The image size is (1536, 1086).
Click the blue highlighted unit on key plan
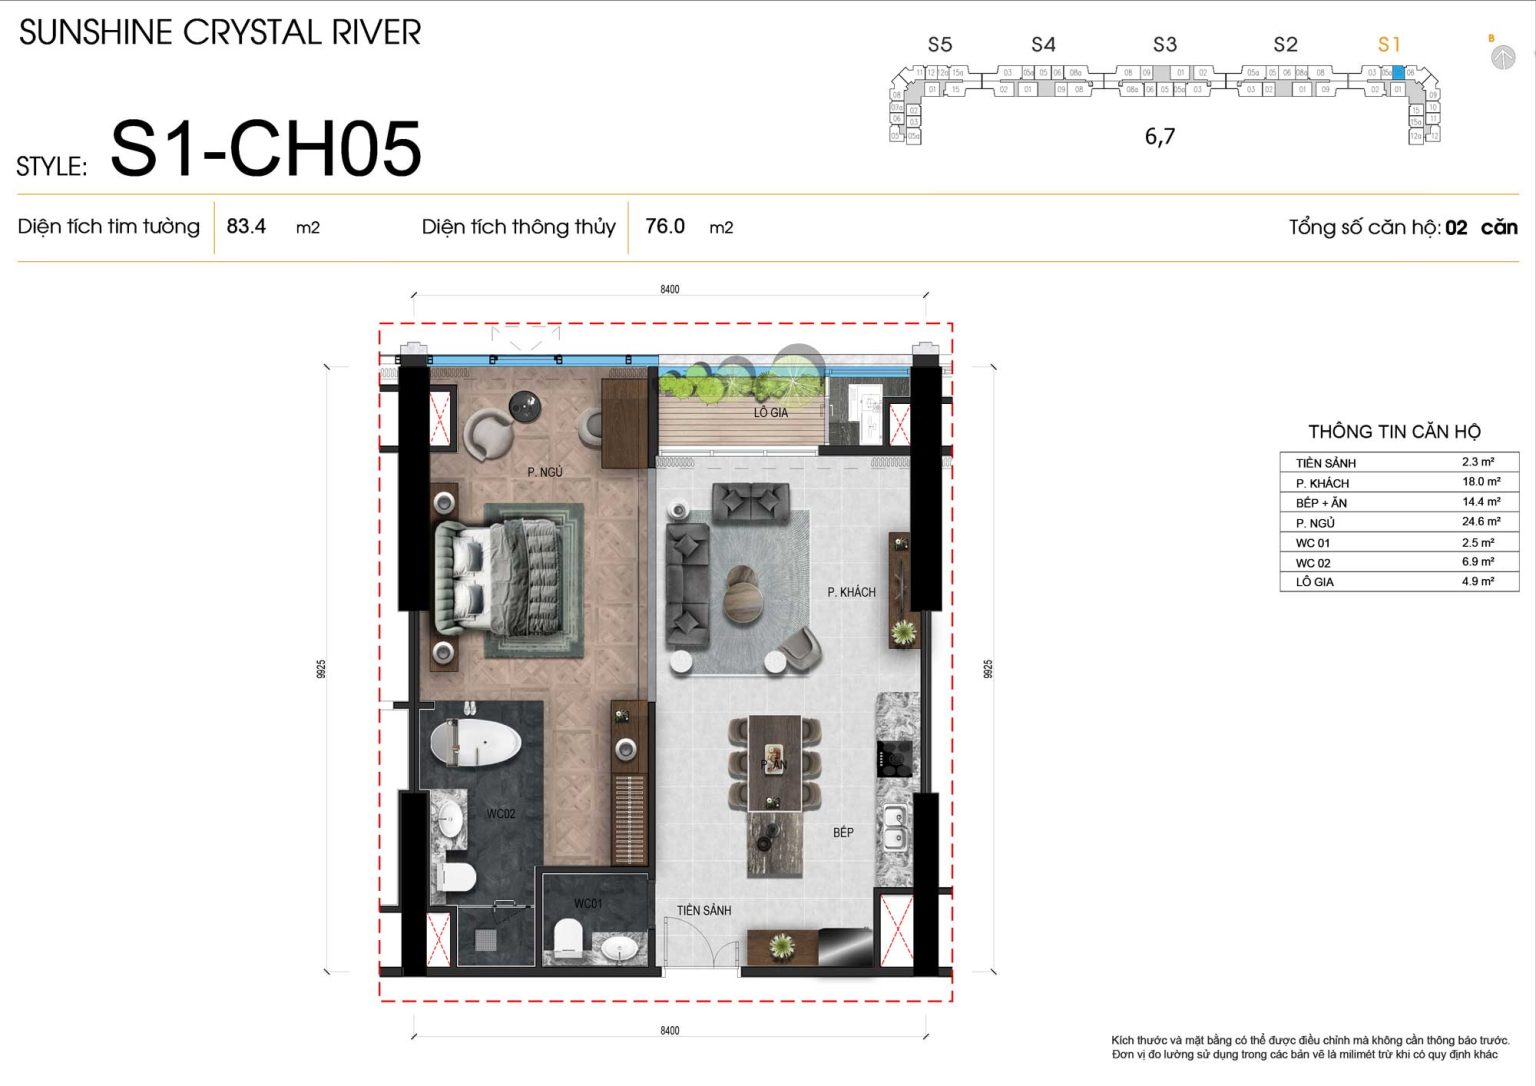click(x=1398, y=73)
